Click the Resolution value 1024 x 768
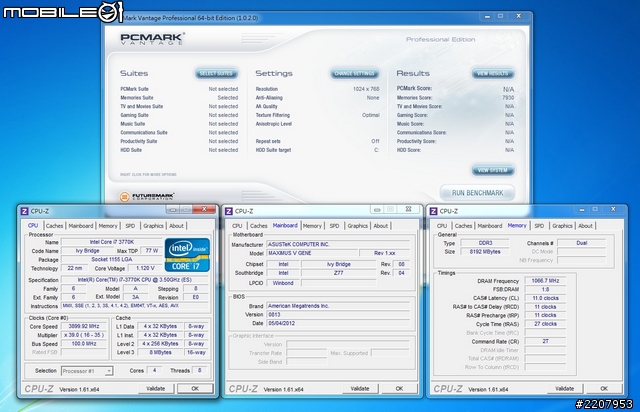 click(x=366, y=89)
